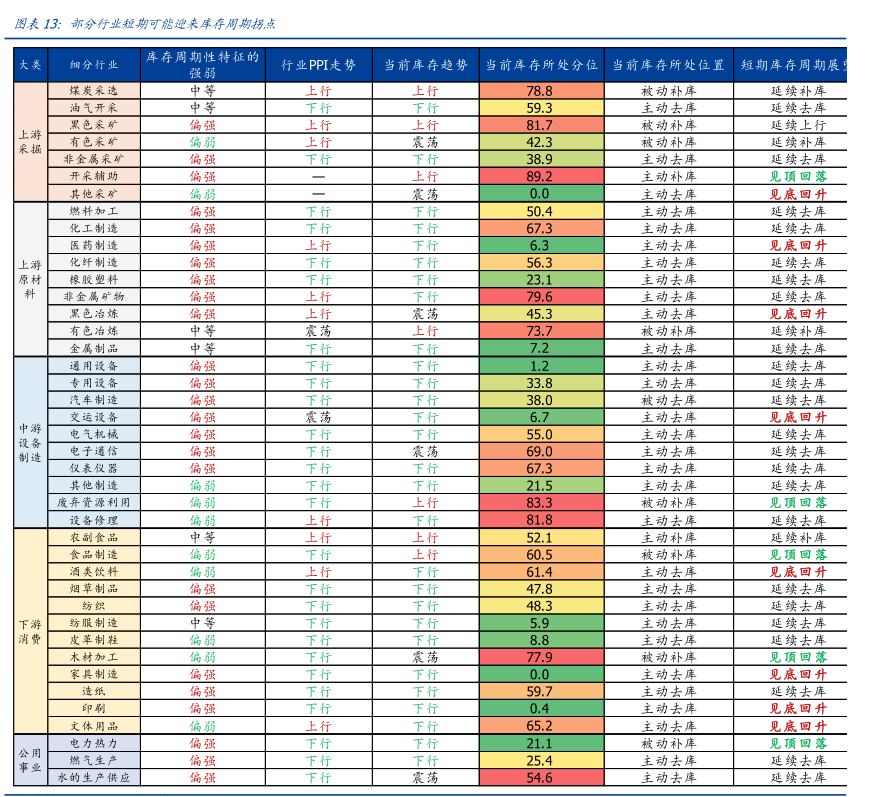885x797 pixels.
Task: Click the 大类 column header
Action: 30,65
